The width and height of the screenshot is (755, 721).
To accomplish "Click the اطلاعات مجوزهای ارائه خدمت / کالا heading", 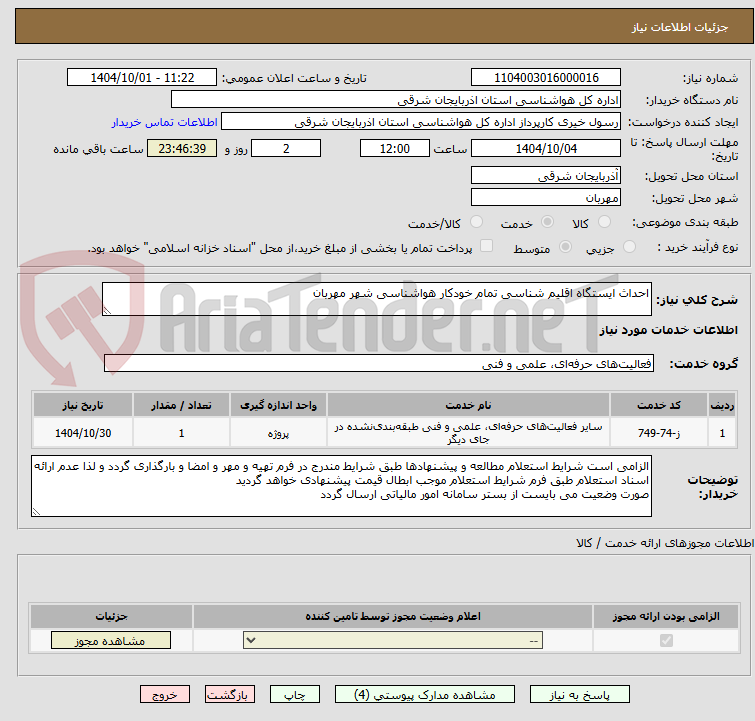I will 665,543.
